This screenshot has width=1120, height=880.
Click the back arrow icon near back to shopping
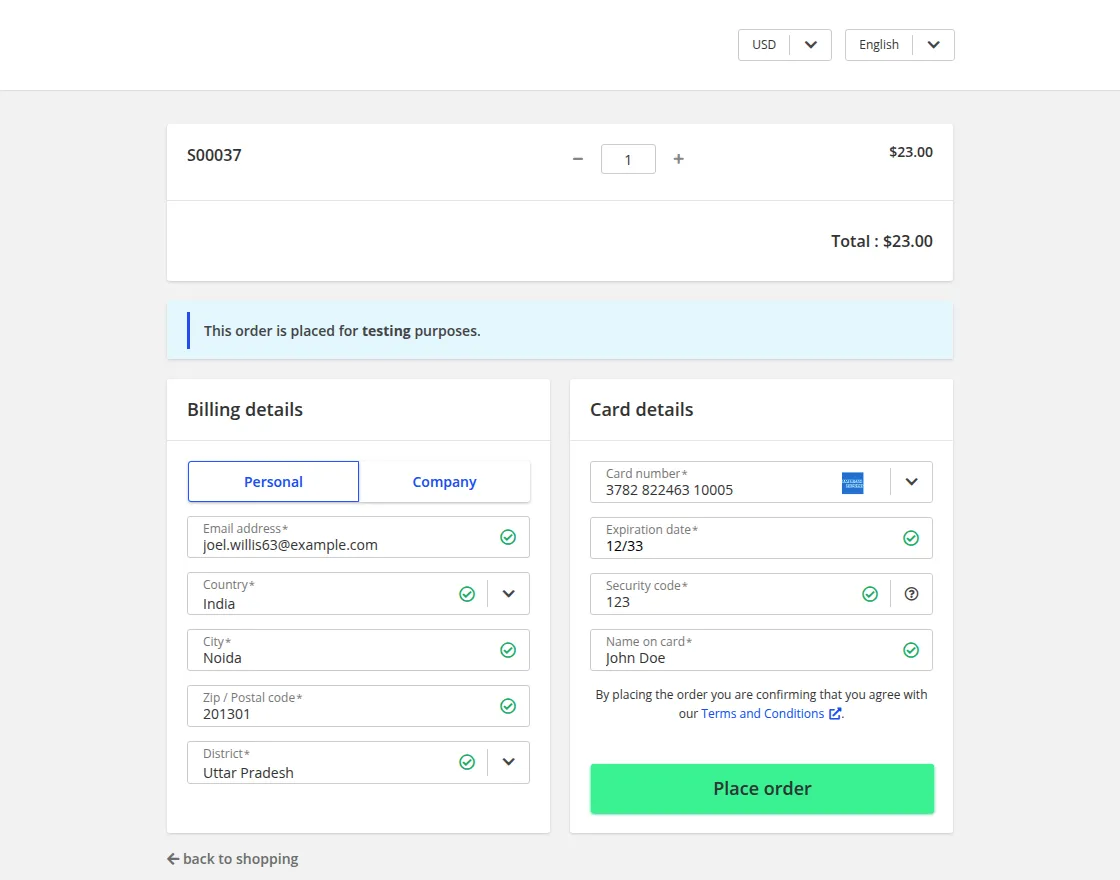tap(173, 858)
